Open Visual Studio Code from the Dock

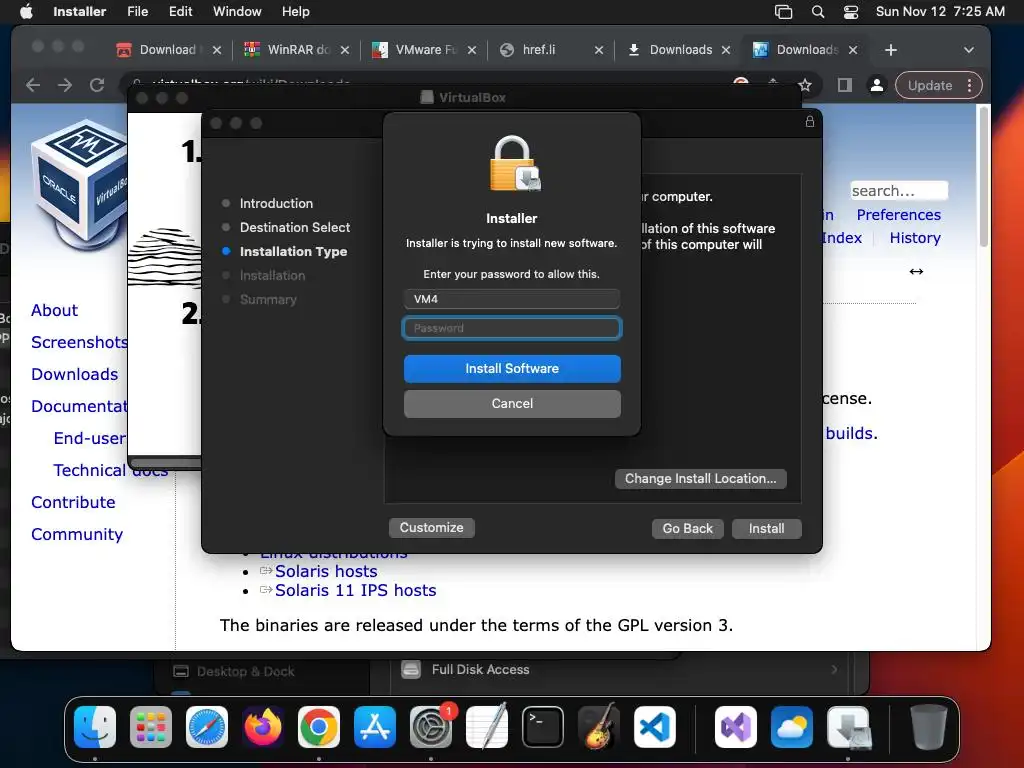pos(654,727)
